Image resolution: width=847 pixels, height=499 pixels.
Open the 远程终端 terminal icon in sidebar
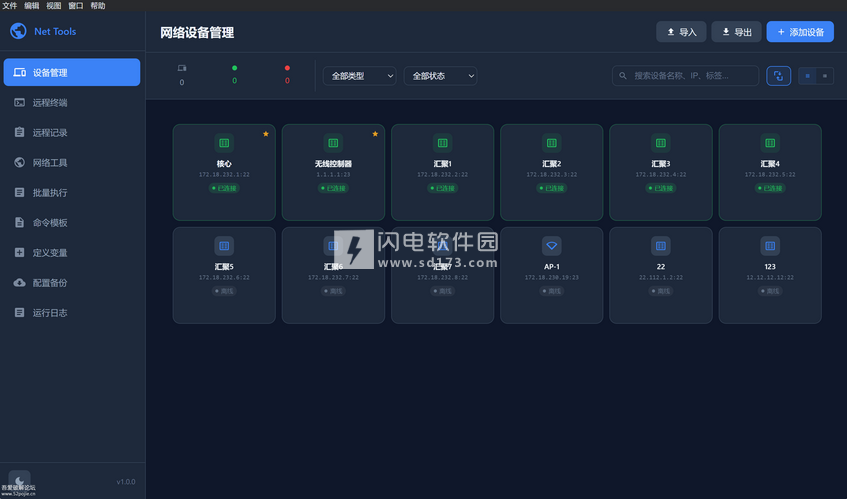click(20, 102)
